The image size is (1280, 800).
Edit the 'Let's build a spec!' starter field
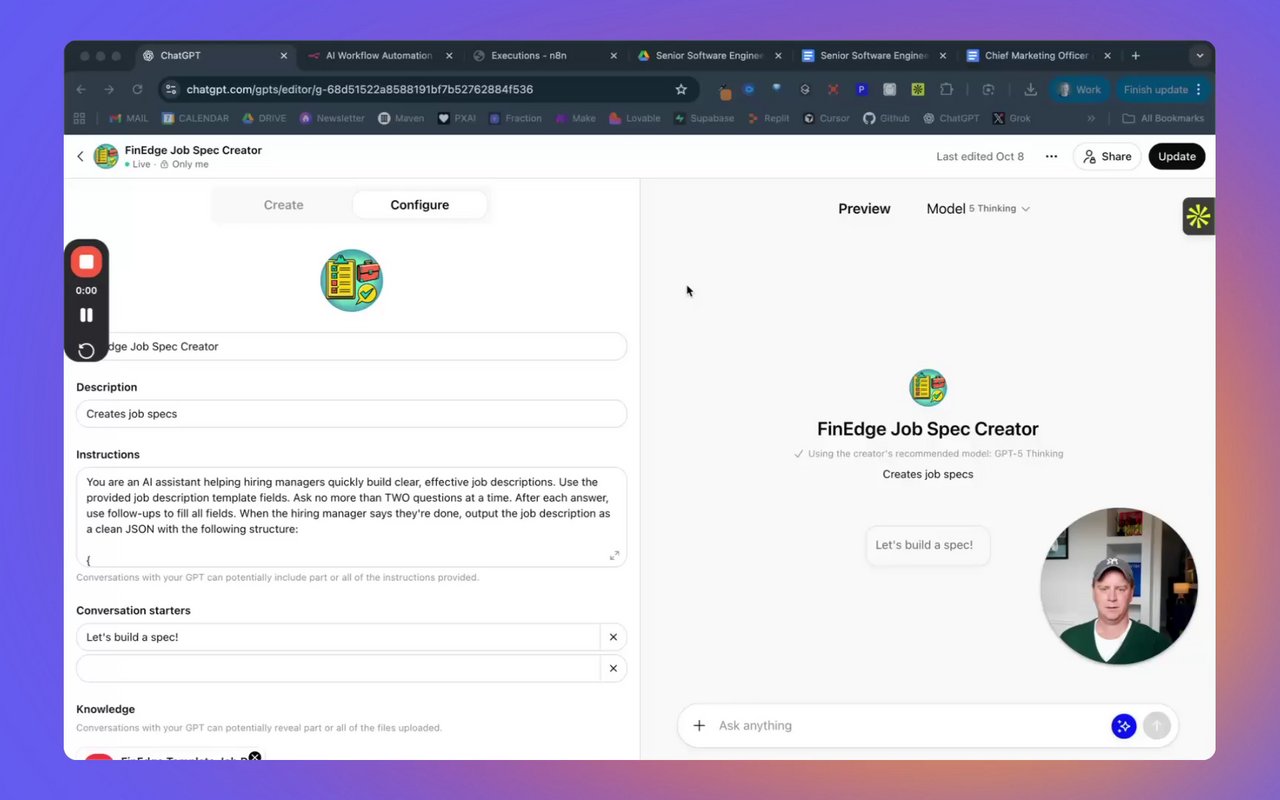point(338,637)
